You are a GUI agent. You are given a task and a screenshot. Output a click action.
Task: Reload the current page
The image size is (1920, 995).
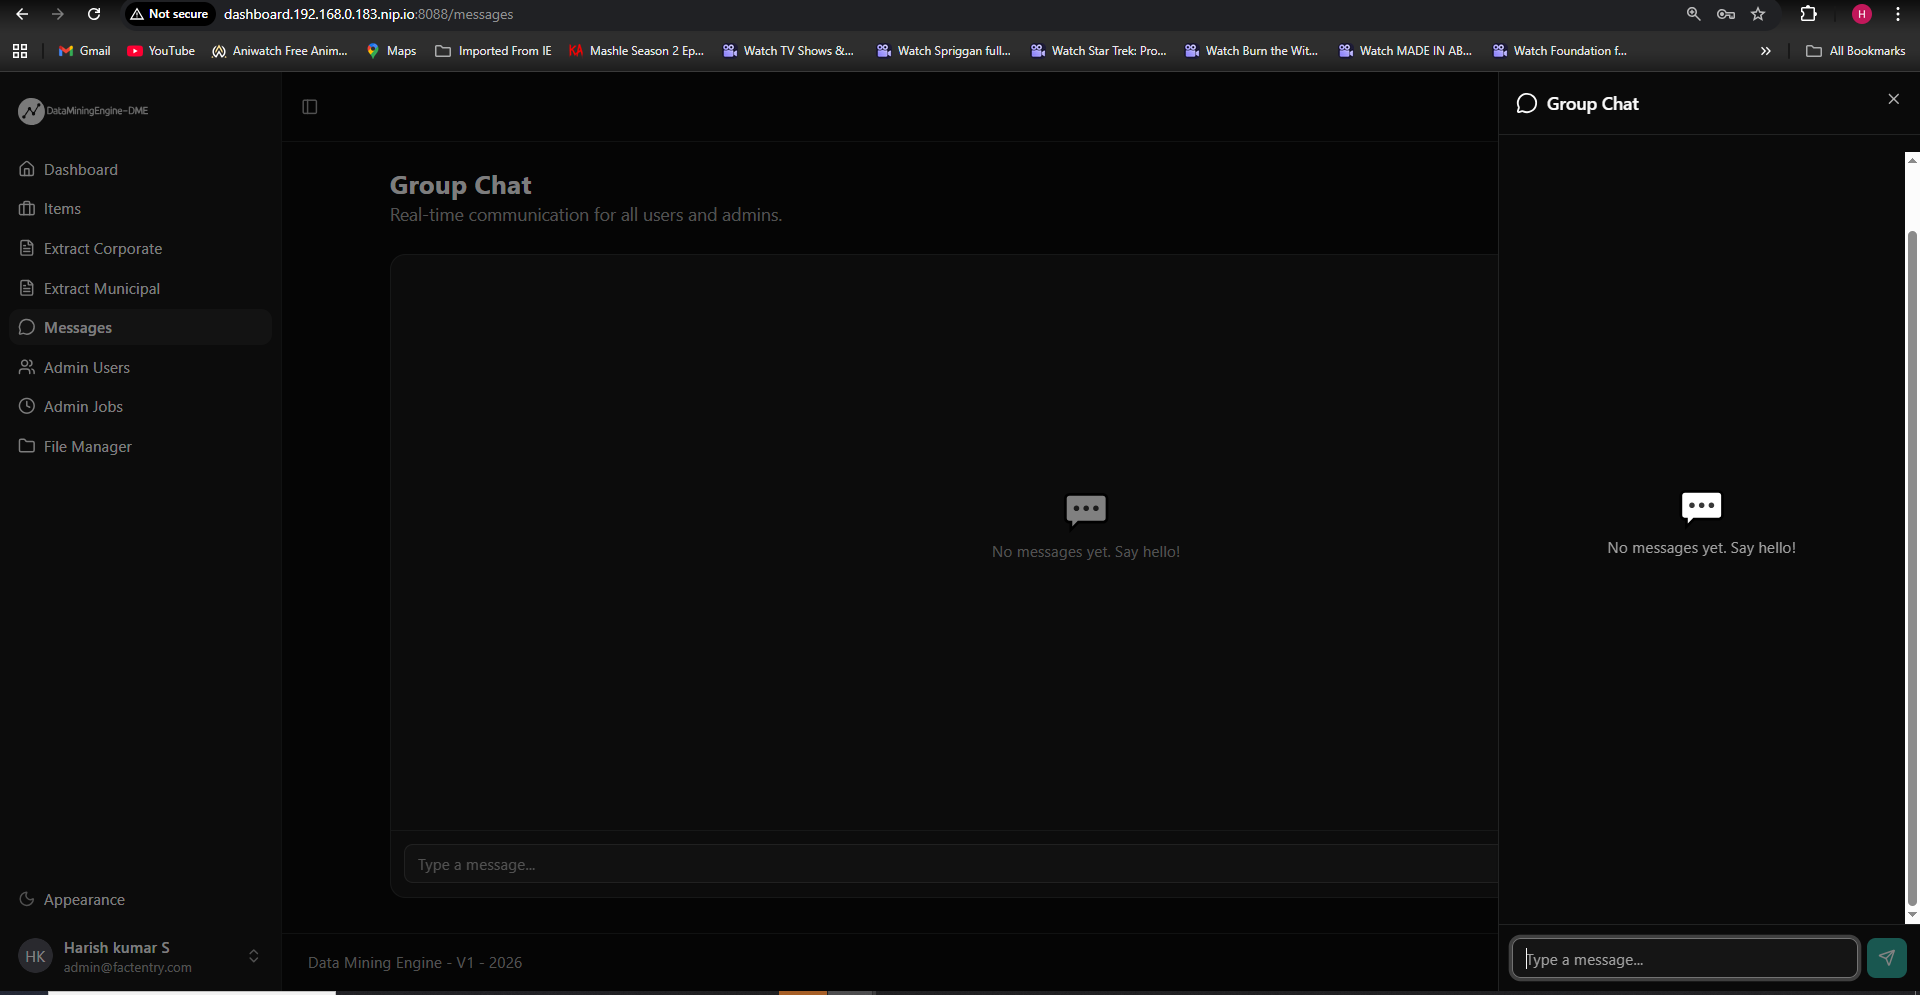[x=94, y=14]
